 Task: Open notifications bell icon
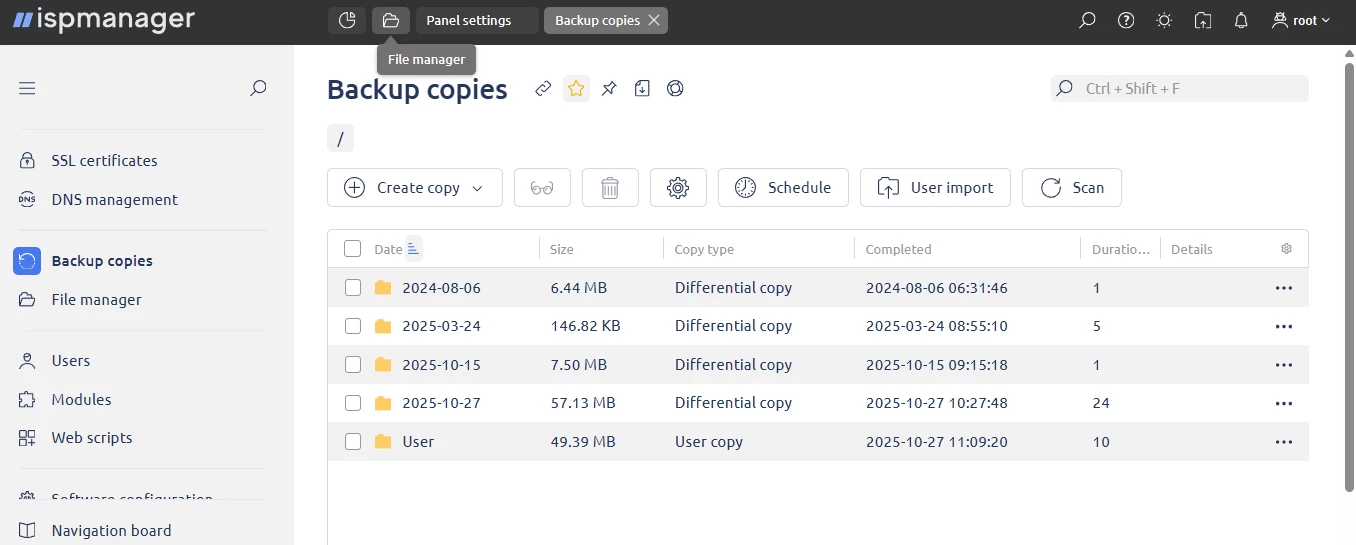click(x=1241, y=20)
